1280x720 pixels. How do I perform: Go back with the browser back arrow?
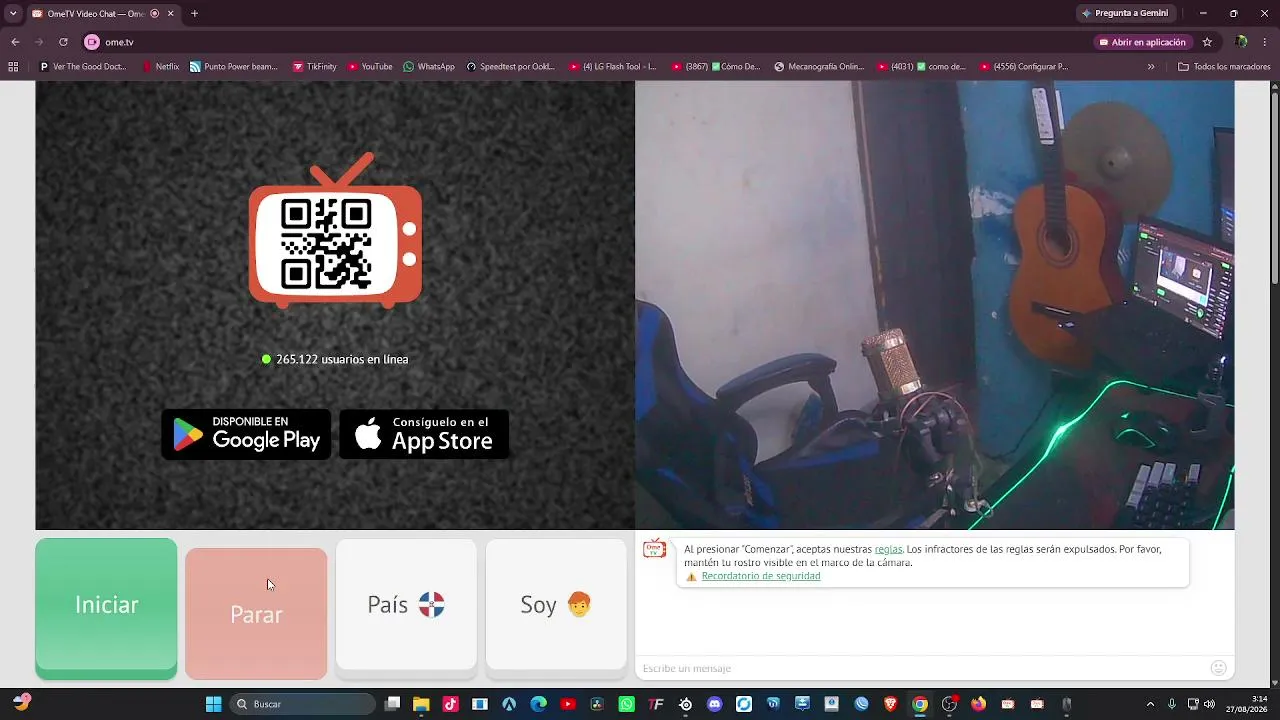pyautogui.click(x=15, y=42)
